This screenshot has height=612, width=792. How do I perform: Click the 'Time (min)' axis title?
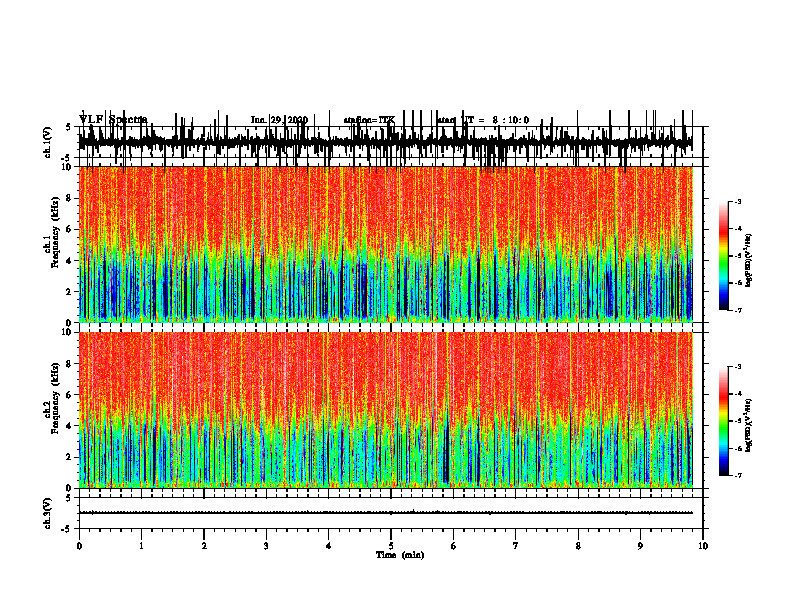pos(400,555)
